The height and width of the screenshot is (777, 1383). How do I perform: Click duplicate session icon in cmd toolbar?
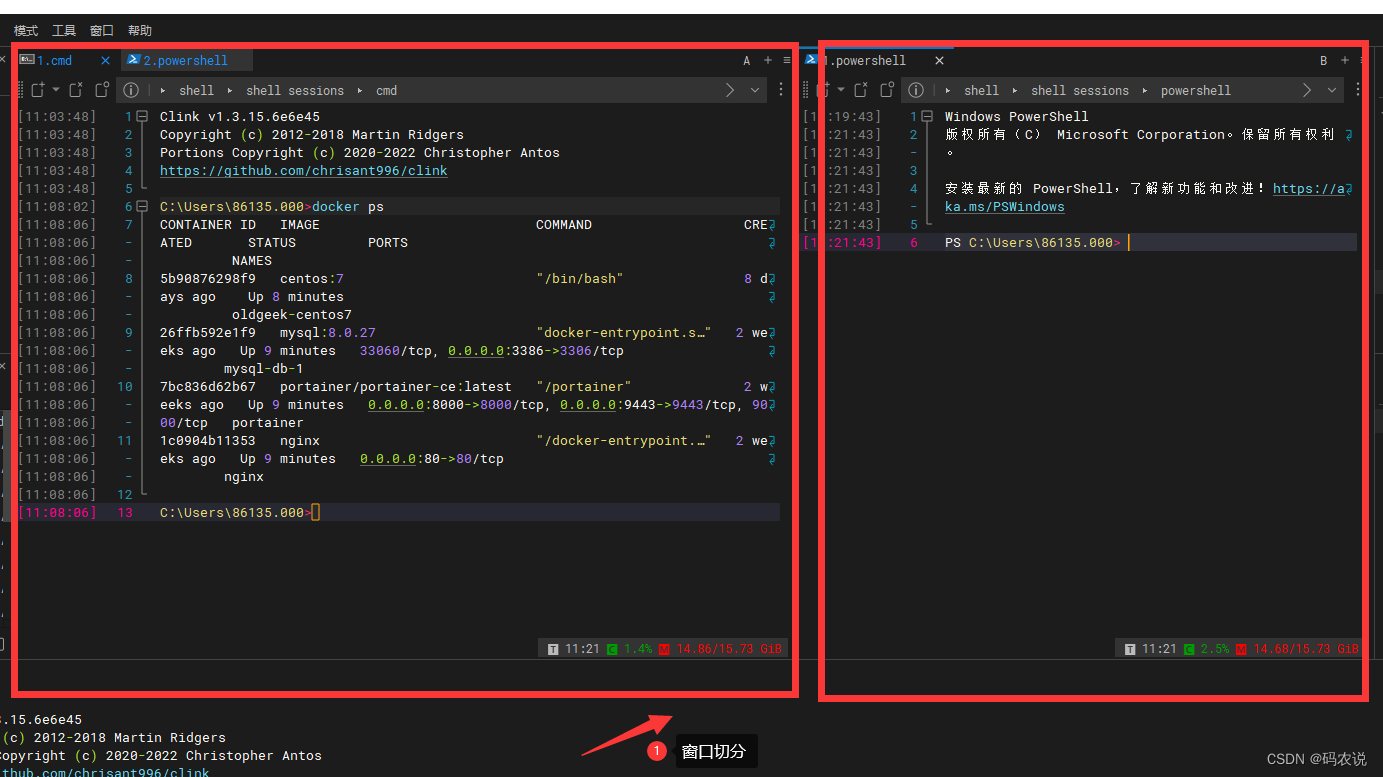[x=101, y=90]
